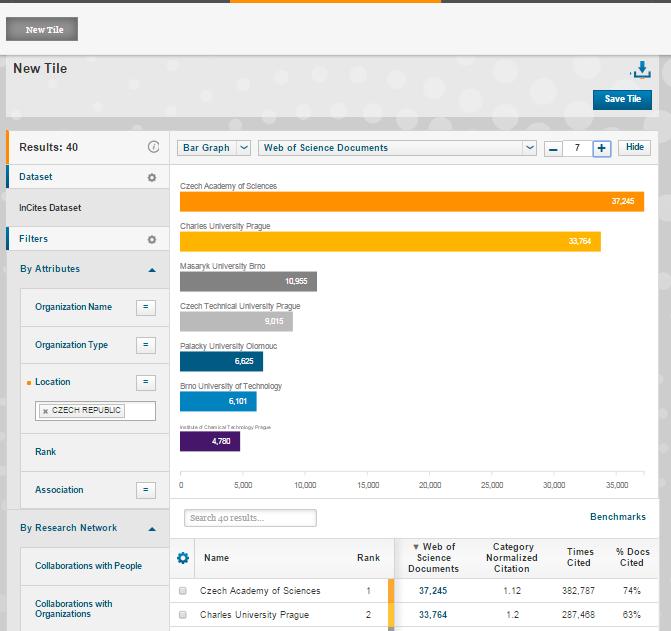Open Collaborations with People filter
The width and height of the screenshot is (671, 631).
pyautogui.click(x=88, y=566)
